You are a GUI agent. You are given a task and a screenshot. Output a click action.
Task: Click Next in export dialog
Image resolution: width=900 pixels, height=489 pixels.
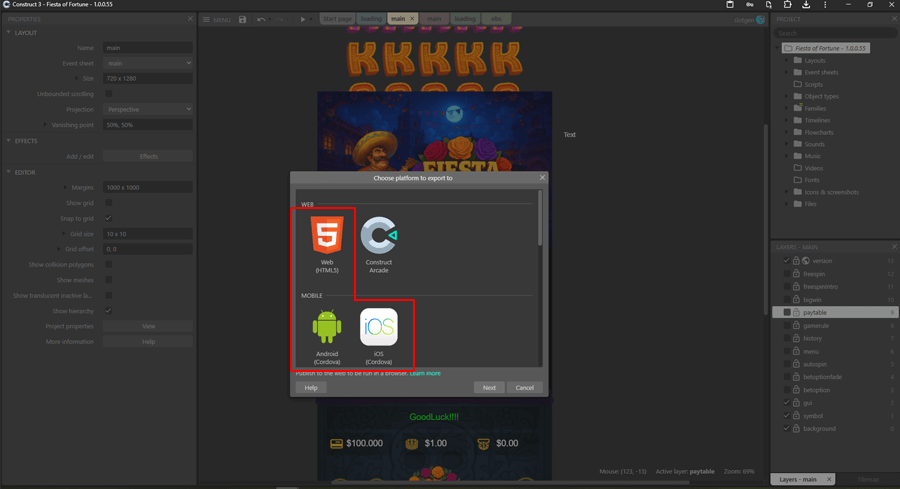coord(489,388)
